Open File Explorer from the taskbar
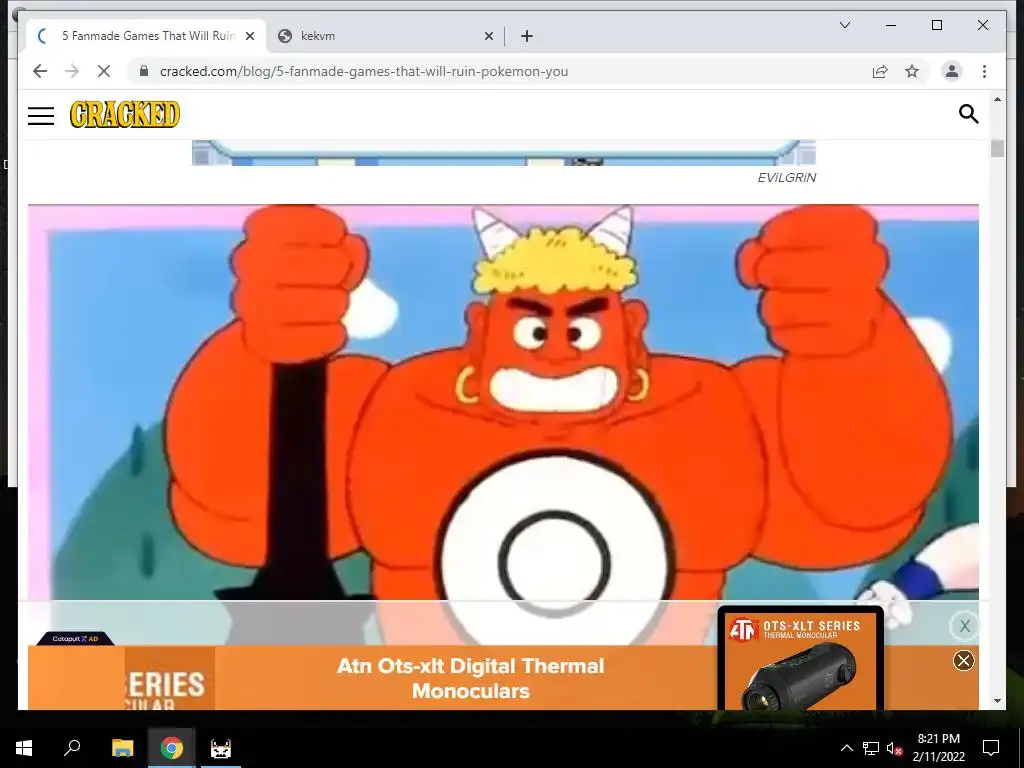Image resolution: width=1024 pixels, height=768 pixels. tap(122, 748)
